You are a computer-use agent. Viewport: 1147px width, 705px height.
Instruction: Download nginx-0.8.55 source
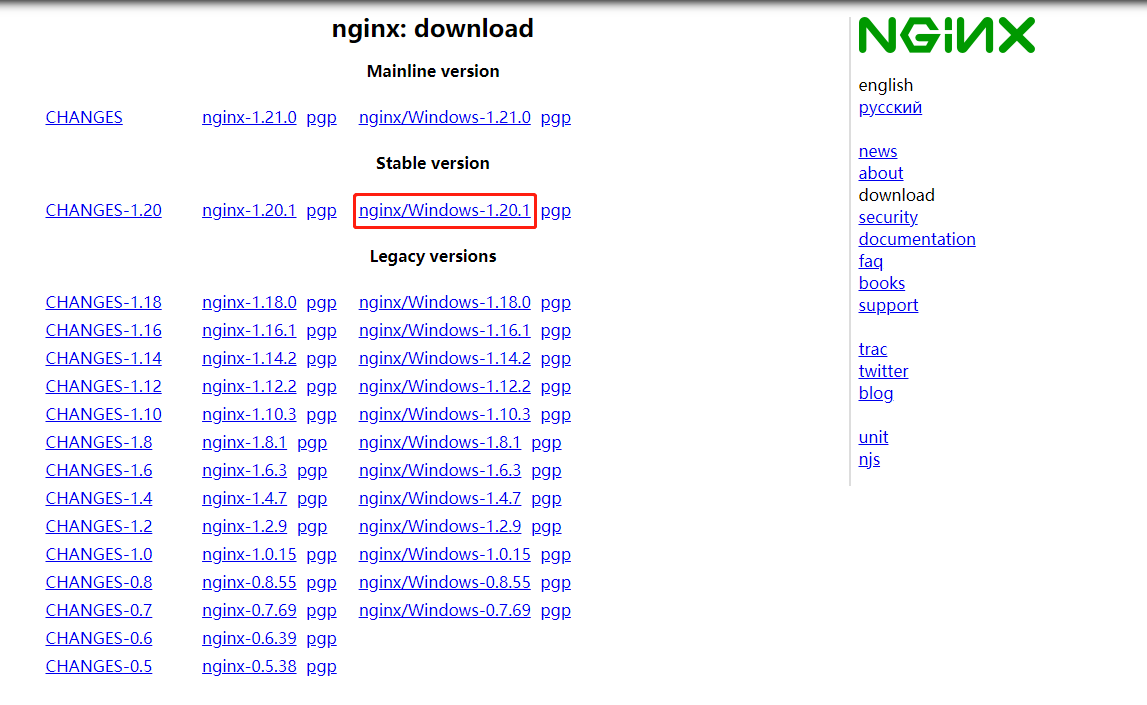point(249,582)
